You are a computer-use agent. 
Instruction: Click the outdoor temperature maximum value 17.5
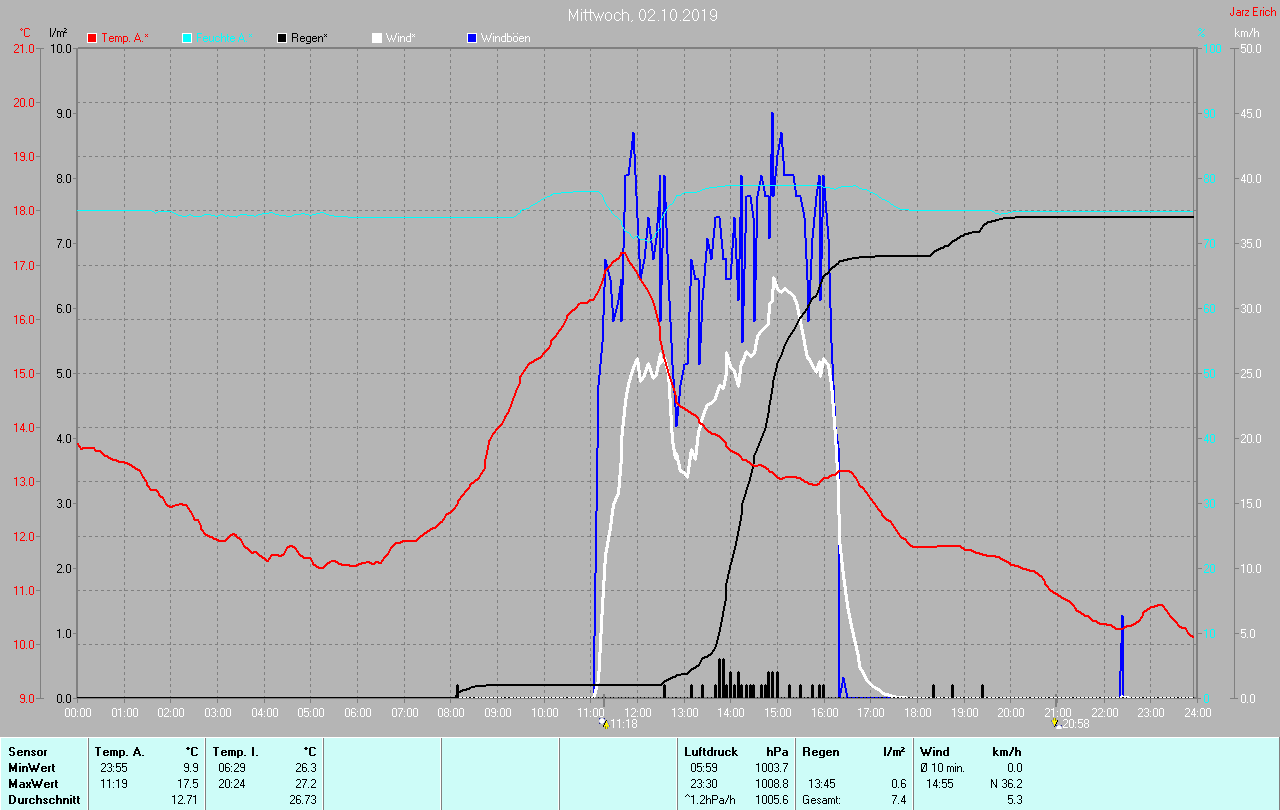pyautogui.click(x=187, y=784)
